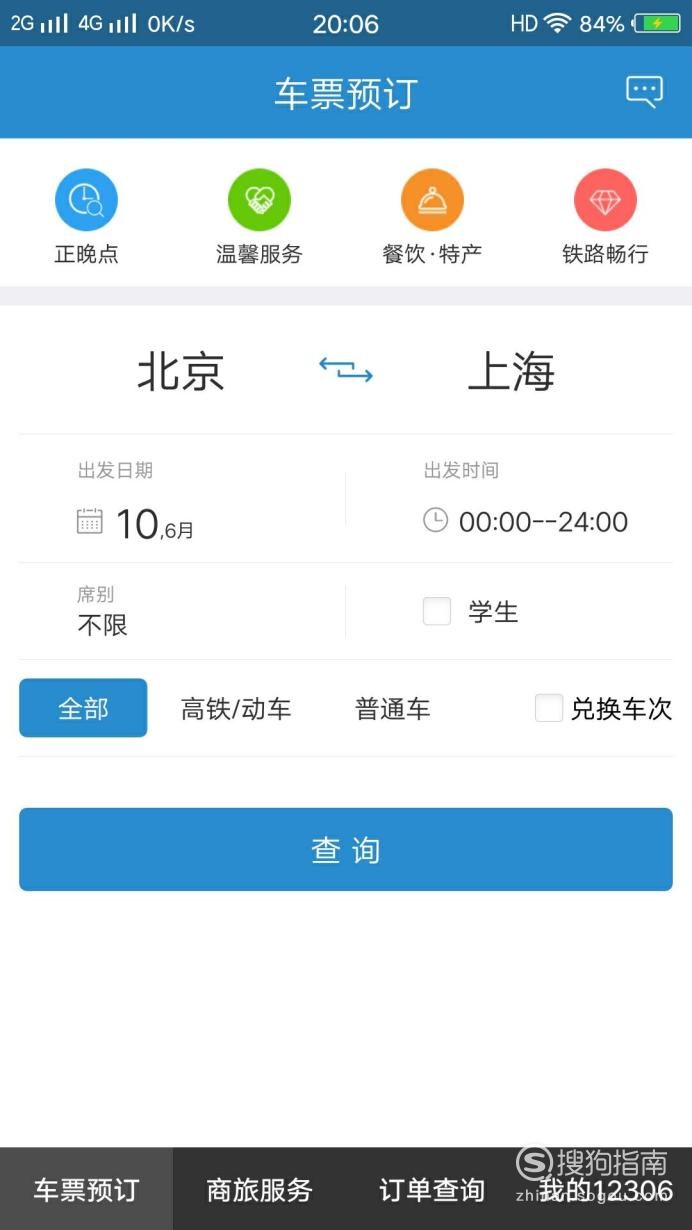Enable the 兑换车次 checkbox
Screen dimensions: 692x1230
(x=549, y=708)
